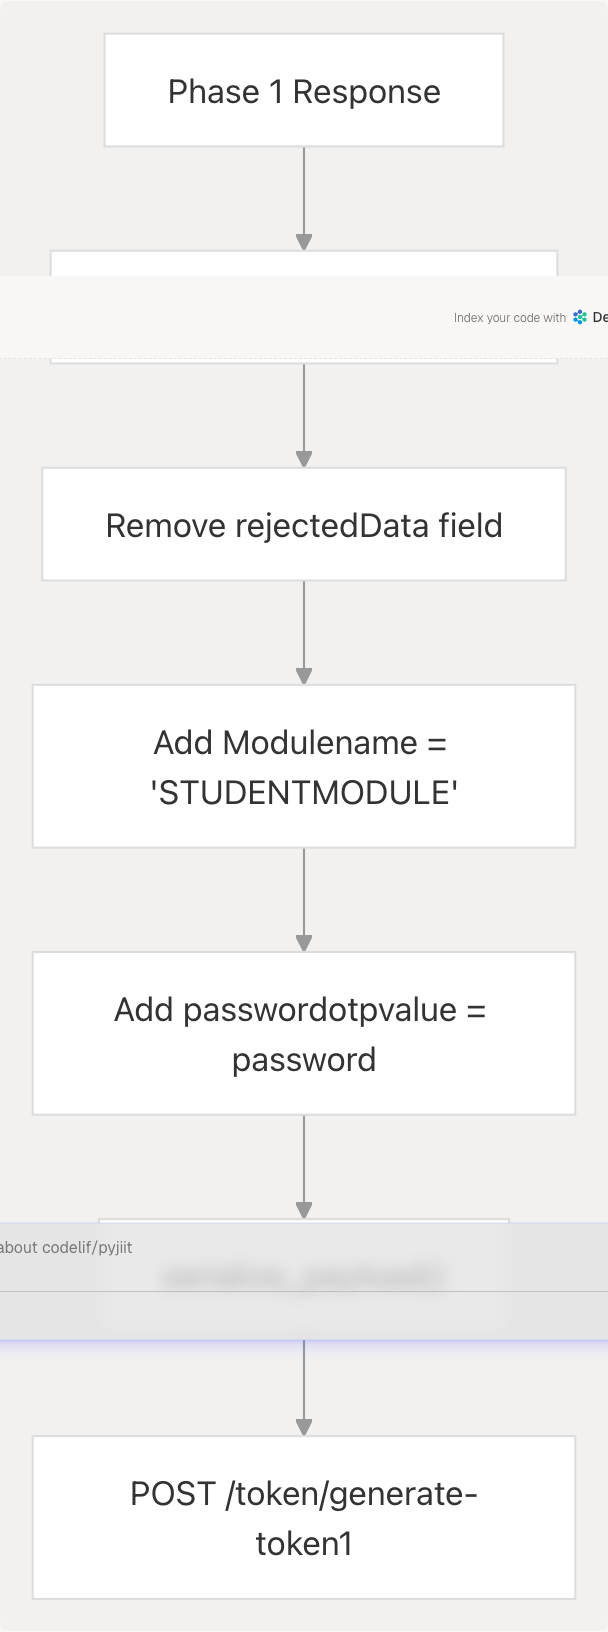Click the blurred node behind the input bar
Screen dimensions: 608x1632
tap(304, 1276)
